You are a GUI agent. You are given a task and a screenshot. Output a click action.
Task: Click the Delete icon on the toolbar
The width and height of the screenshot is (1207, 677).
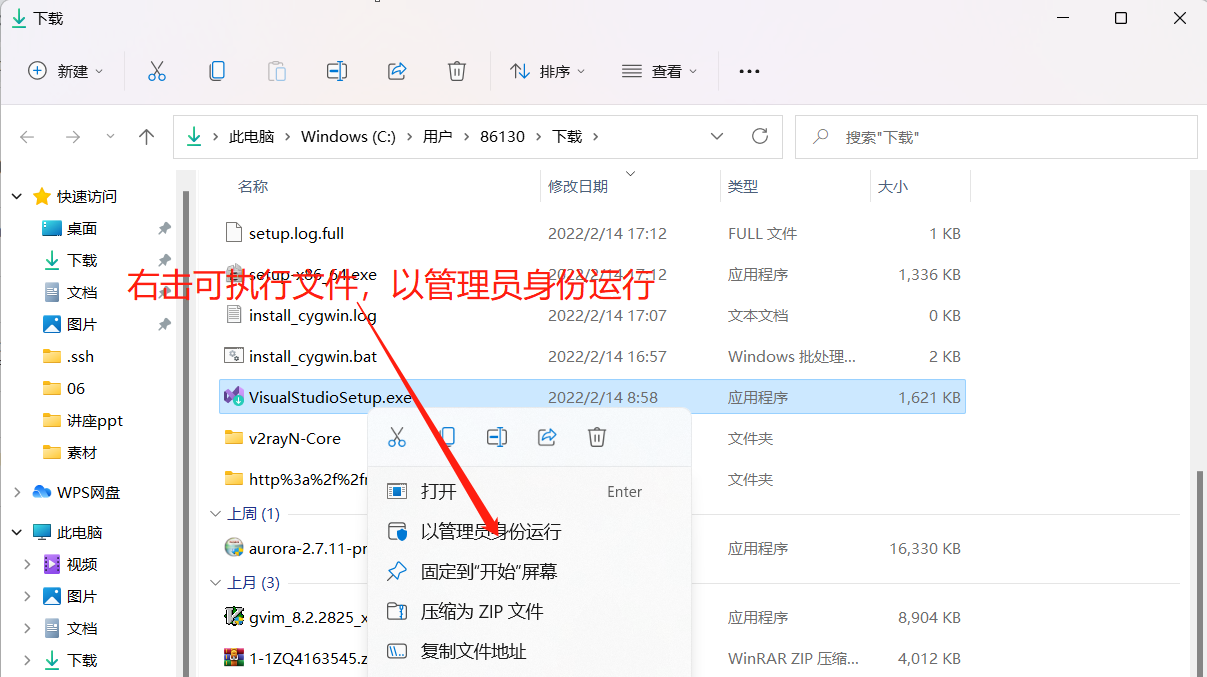457,70
